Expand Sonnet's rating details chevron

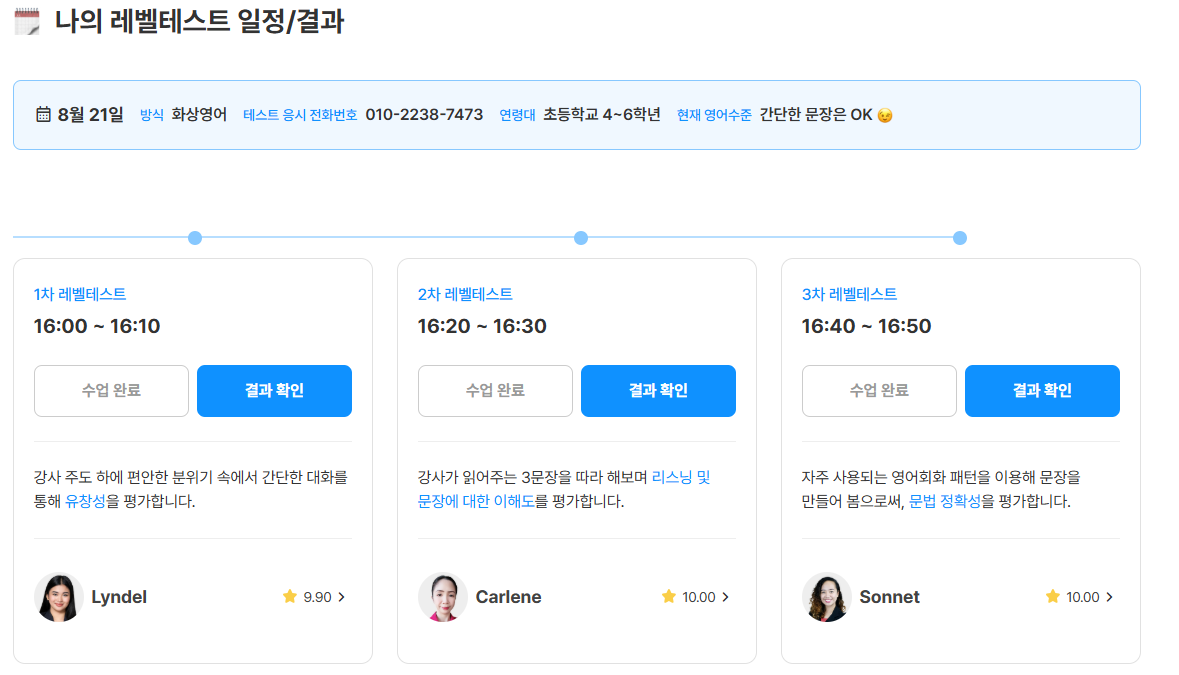pyautogui.click(x=1109, y=597)
